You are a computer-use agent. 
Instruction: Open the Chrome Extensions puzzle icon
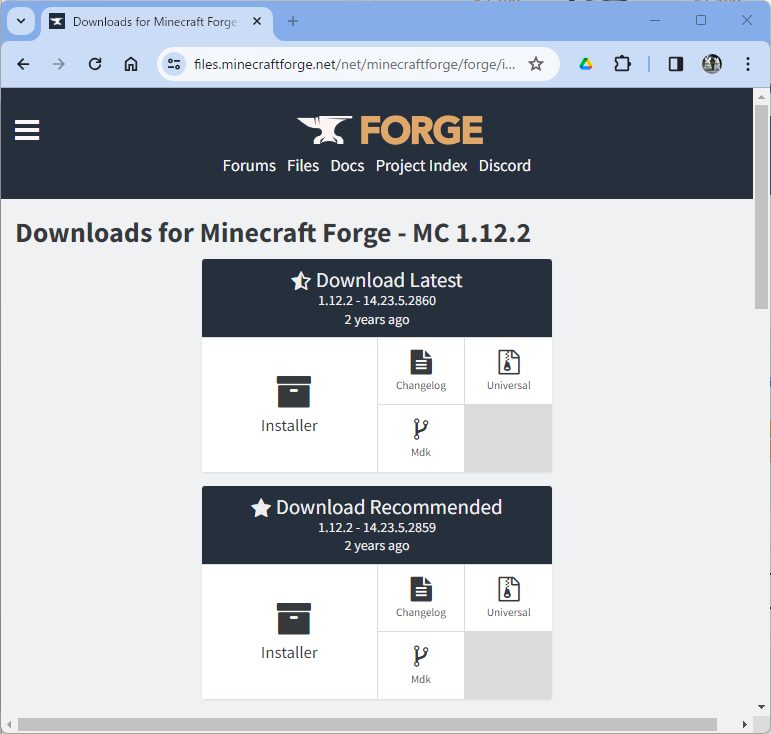622,64
